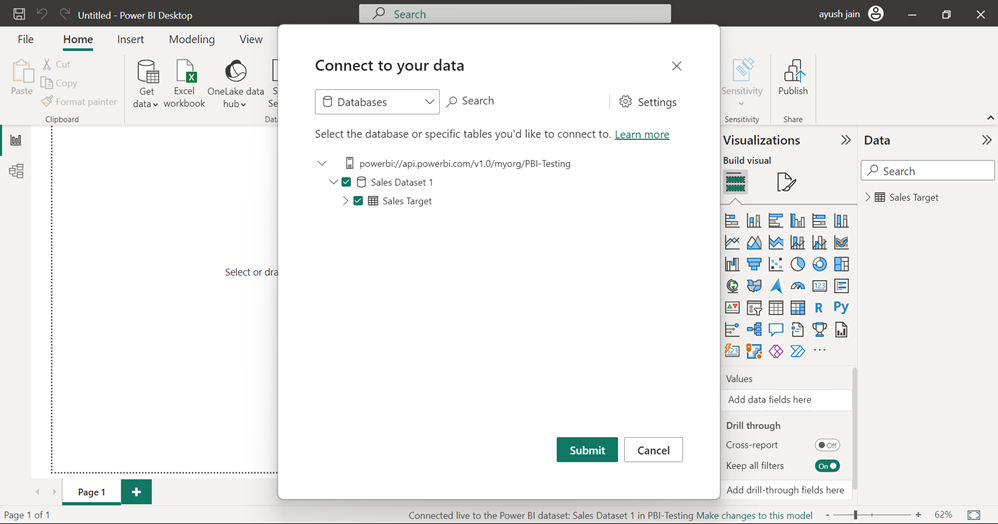Select the Map globe visual
Screen dimensions: 998x524
point(732,286)
